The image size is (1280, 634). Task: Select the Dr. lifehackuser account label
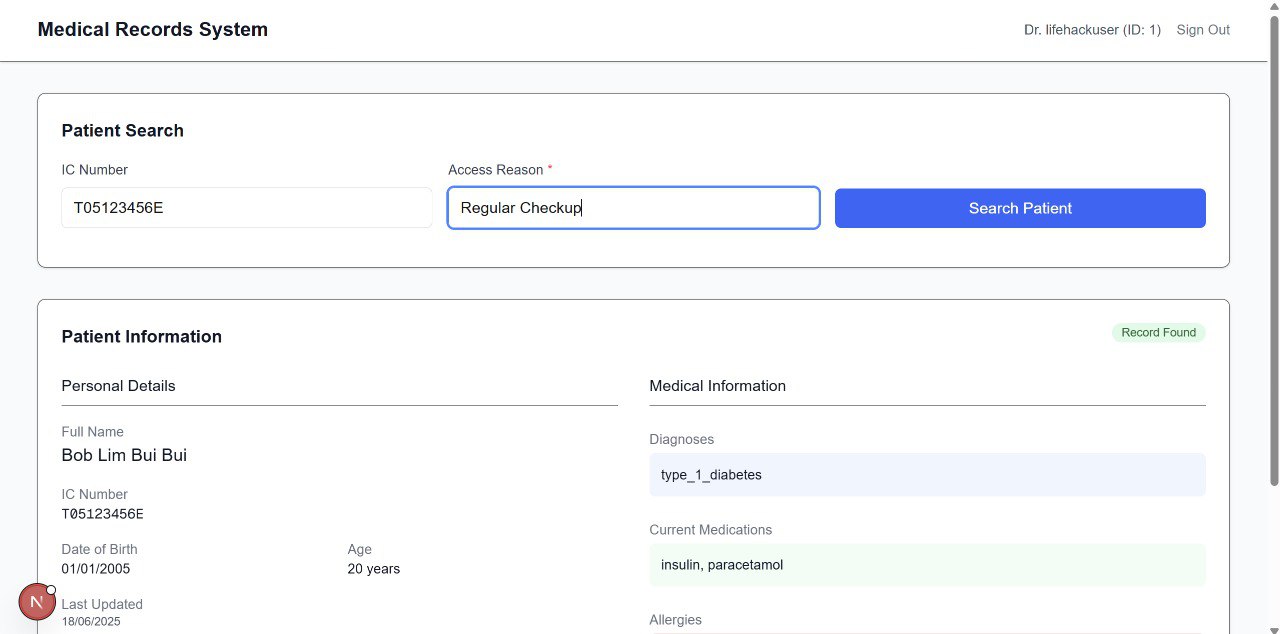pyautogui.click(x=1092, y=30)
